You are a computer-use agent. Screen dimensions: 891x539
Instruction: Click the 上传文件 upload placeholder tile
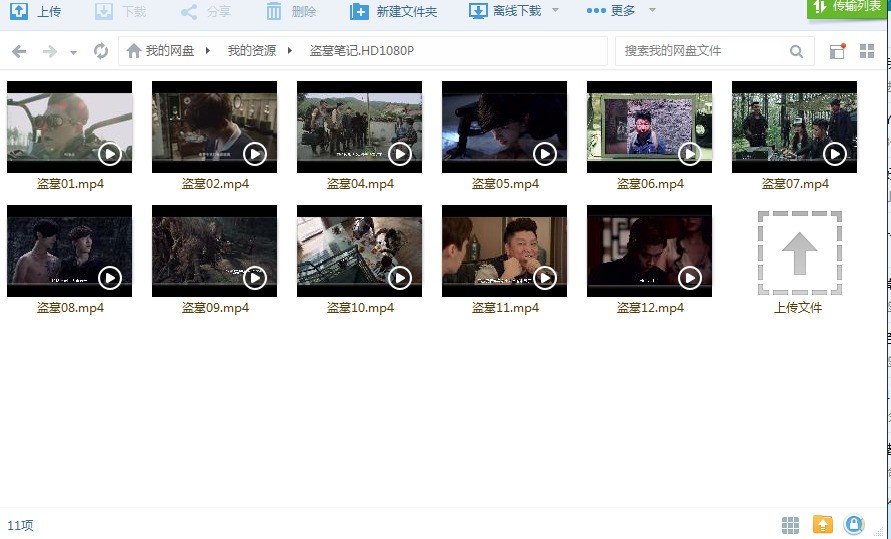(800, 253)
